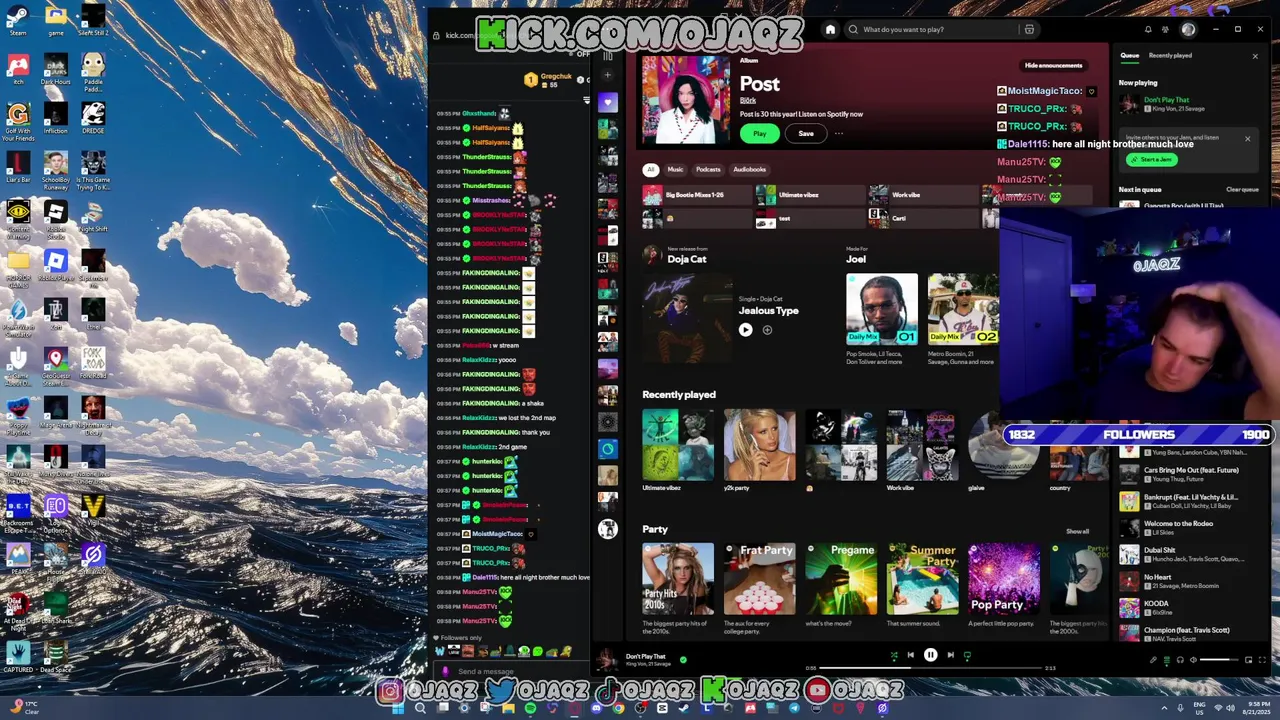Open Windows Start menu on taskbar

(x=397, y=708)
